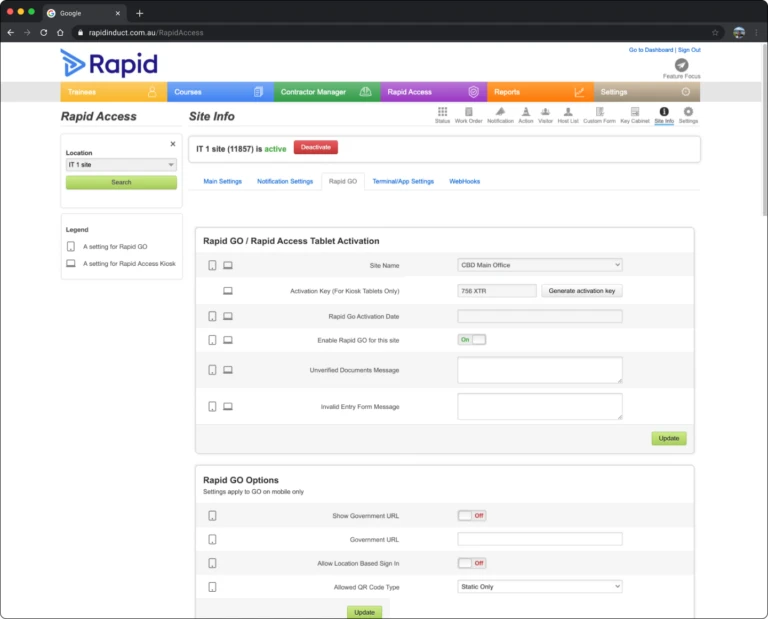Open the Settings menu in main nav
The width and height of the screenshot is (768, 619).
tap(647, 92)
